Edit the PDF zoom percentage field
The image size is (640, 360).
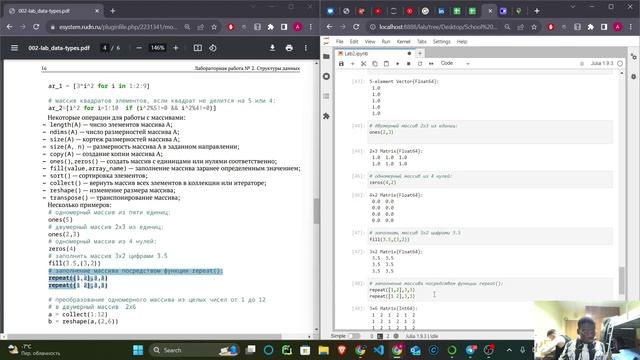click(158, 48)
